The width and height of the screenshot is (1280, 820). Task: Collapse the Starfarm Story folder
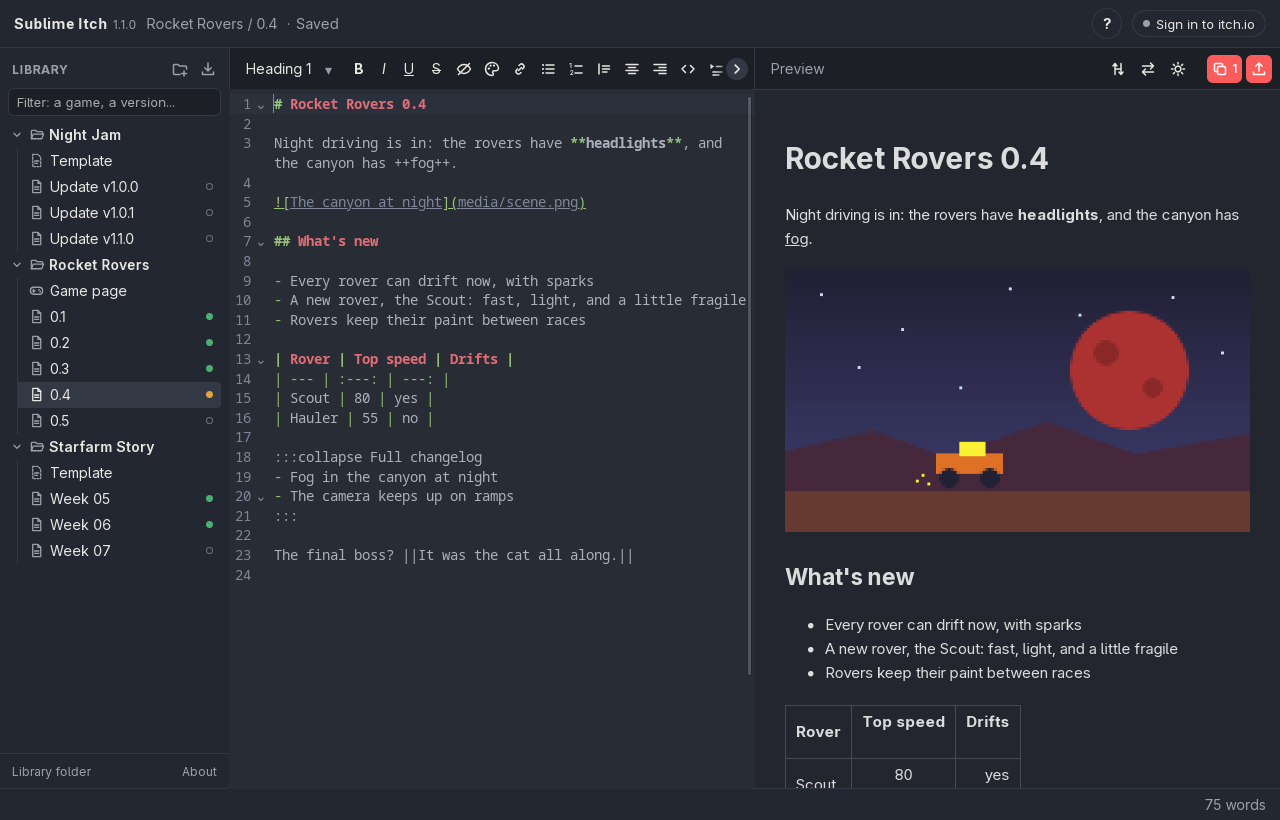[17, 447]
